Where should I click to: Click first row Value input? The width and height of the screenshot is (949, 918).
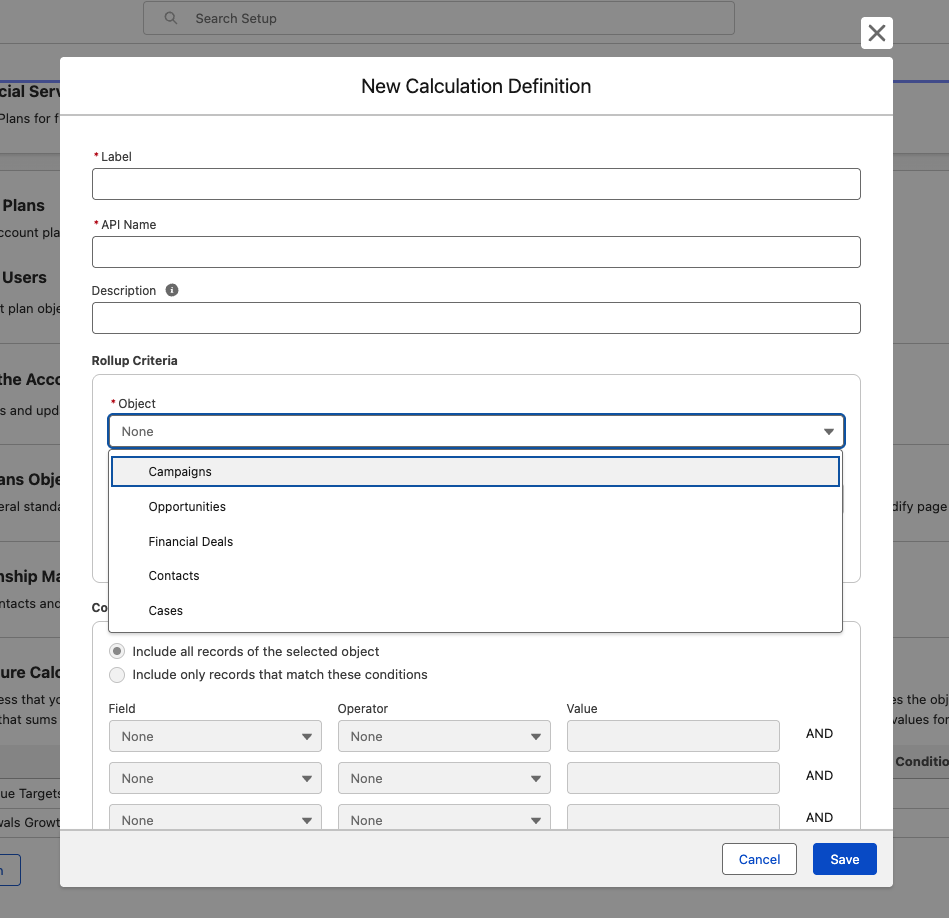[672, 736]
